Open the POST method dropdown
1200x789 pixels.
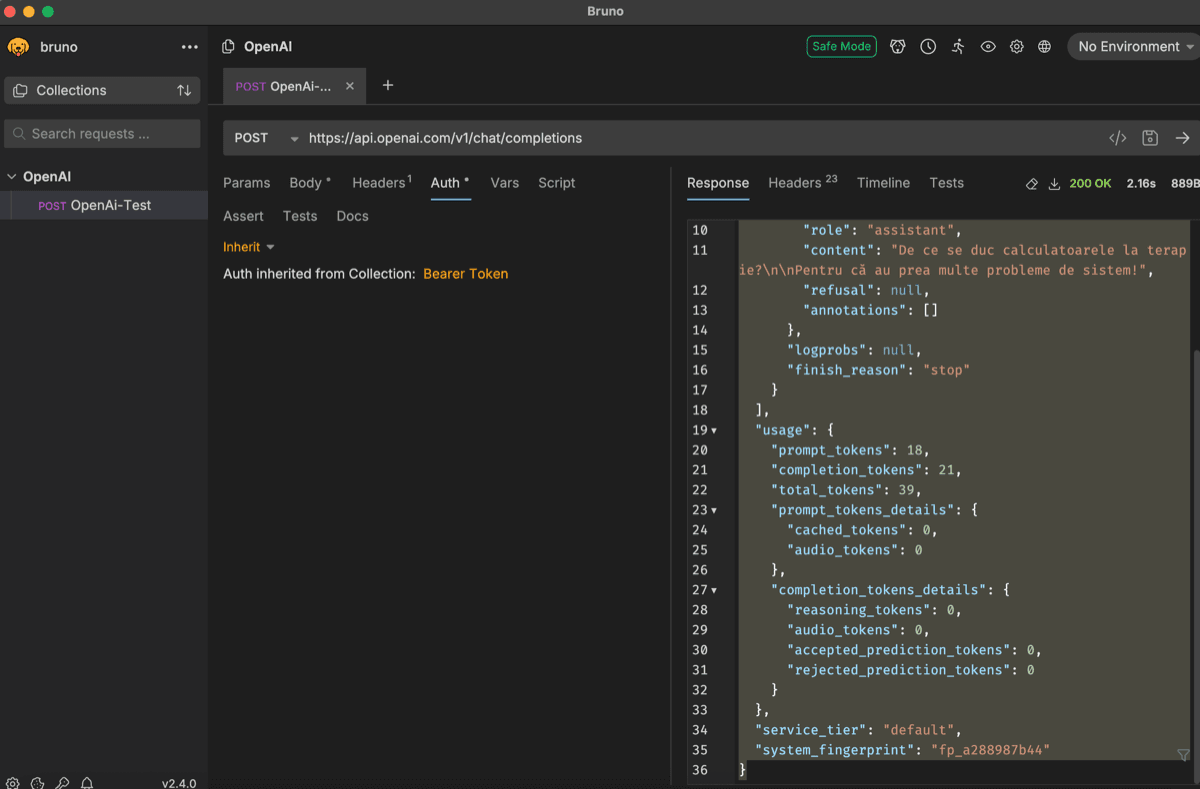(x=265, y=138)
